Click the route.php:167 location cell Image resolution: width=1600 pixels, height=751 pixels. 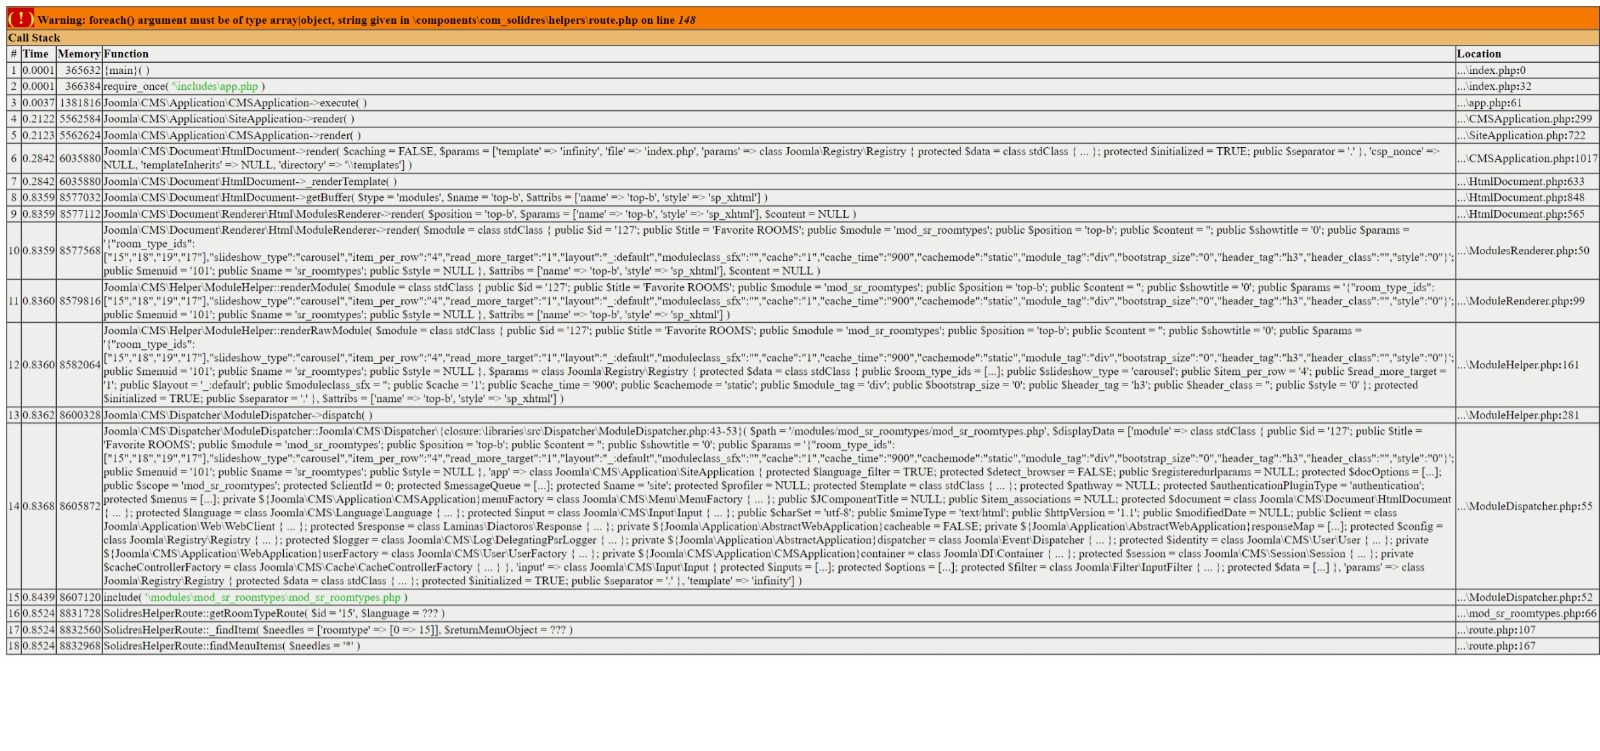point(1496,646)
